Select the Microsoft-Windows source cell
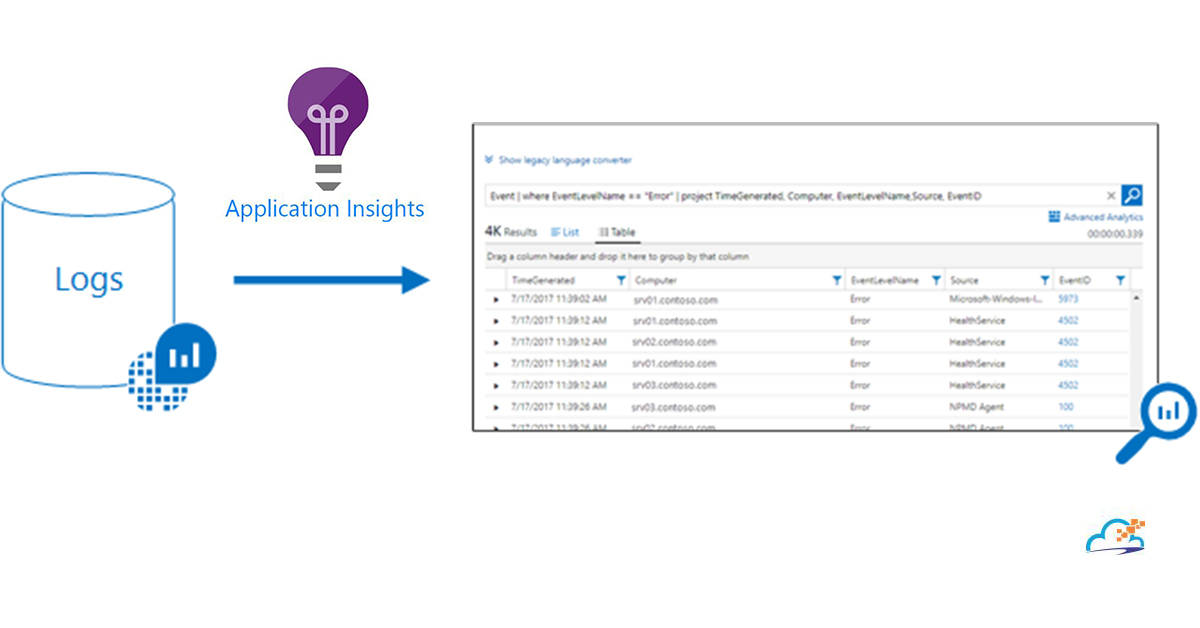The width and height of the screenshot is (1200, 628). point(996,299)
